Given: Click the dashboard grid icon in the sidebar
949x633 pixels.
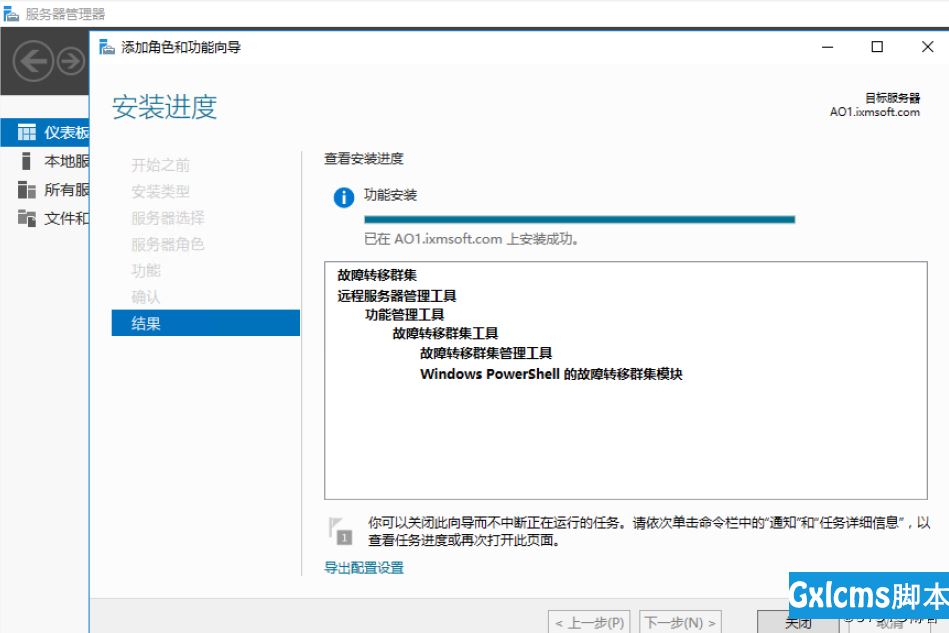Looking at the screenshot, I should click(26, 132).
